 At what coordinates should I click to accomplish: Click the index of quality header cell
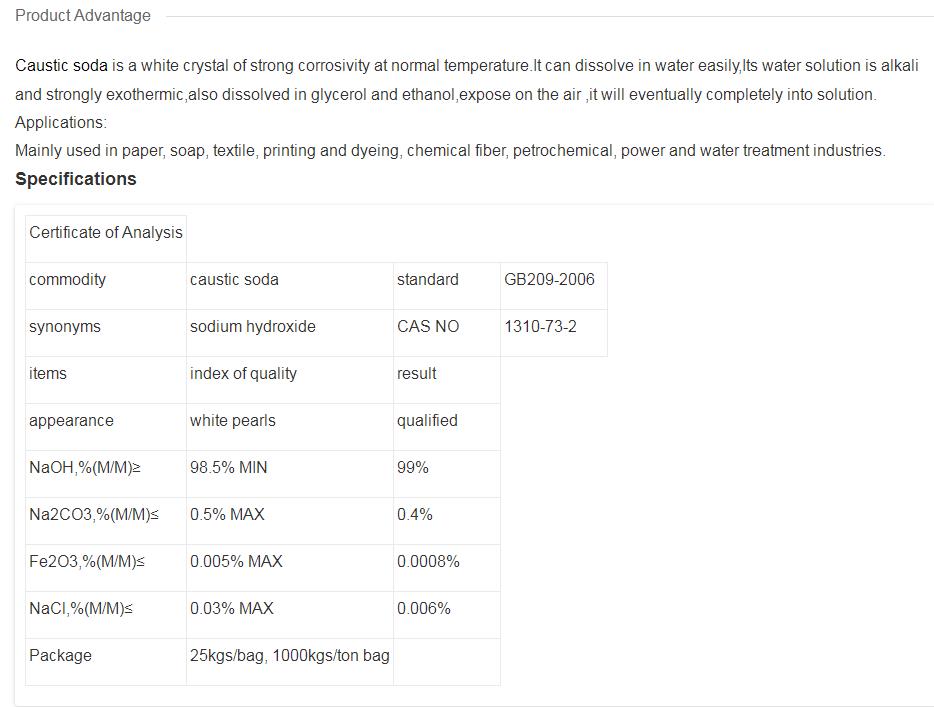point(243,374)
